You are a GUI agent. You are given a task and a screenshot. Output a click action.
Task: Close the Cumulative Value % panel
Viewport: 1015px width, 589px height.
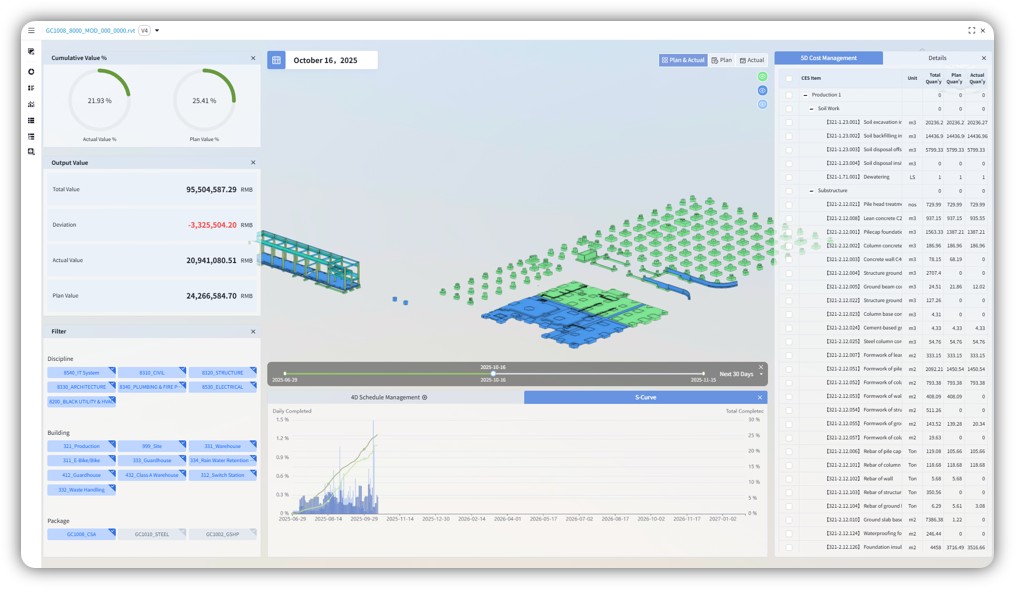pyautogui.click(x=253, y=58)
